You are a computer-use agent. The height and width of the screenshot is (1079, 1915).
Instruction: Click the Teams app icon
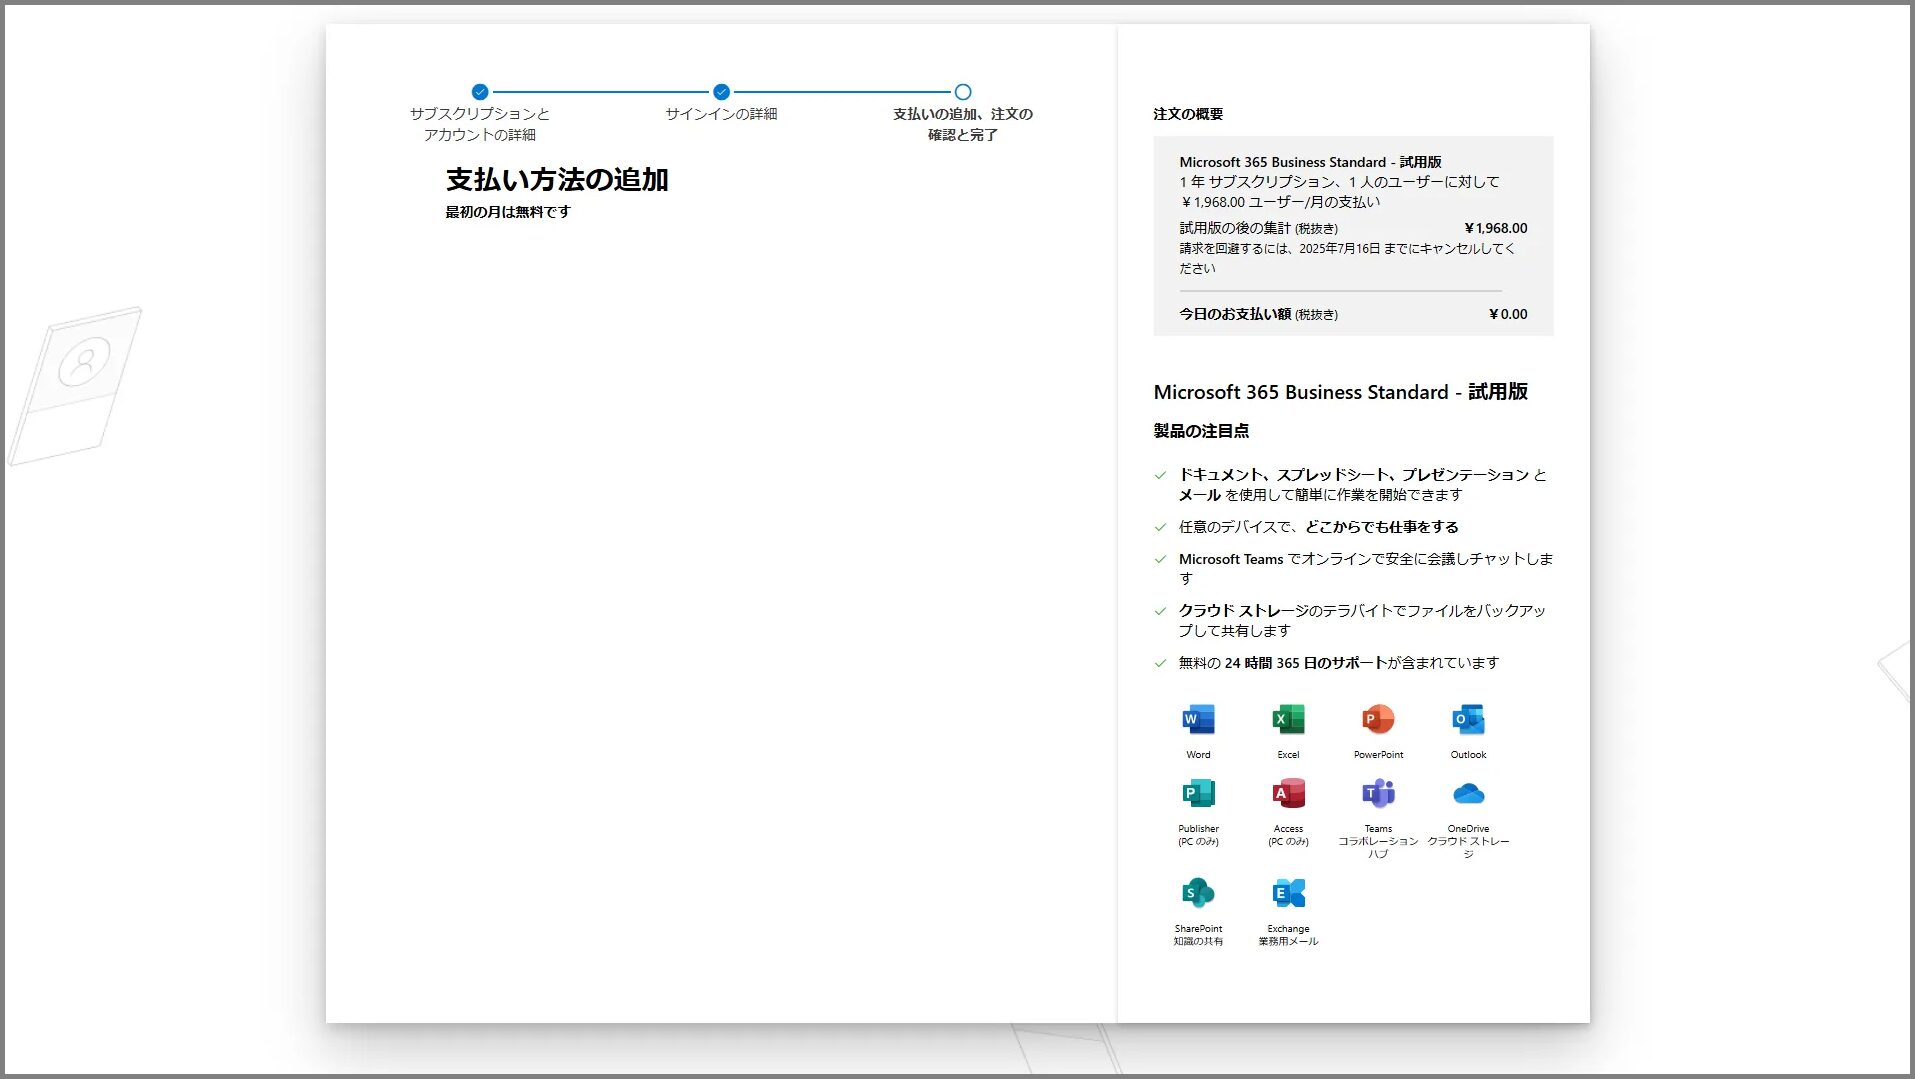pos(1378,793)
